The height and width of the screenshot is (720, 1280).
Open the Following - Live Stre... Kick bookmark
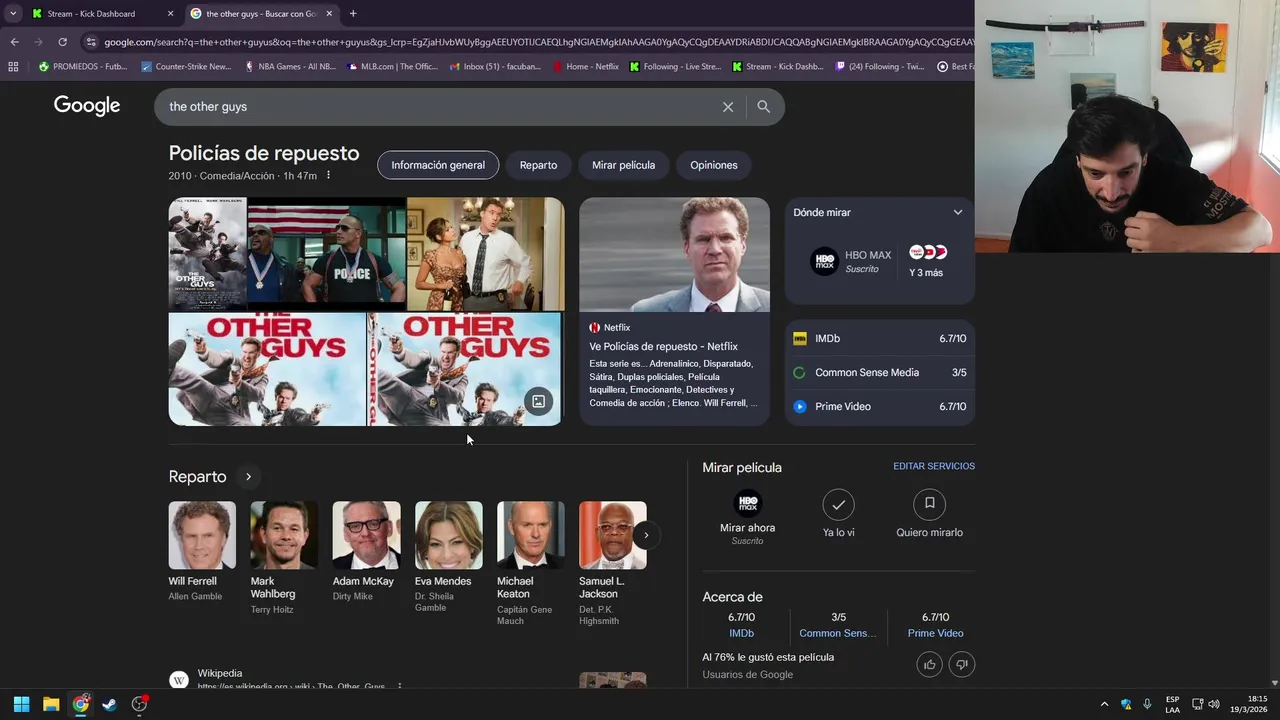675,67
